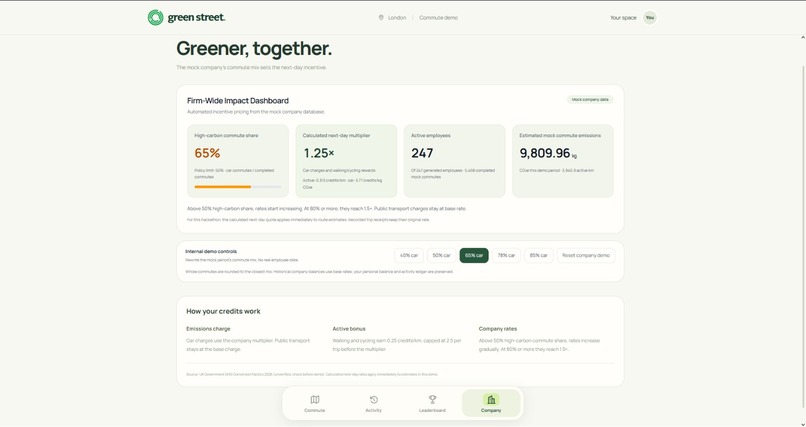Select the 78% car demo preset
The height and width of the screenshot is (427, 806).
tap(506, 255)
